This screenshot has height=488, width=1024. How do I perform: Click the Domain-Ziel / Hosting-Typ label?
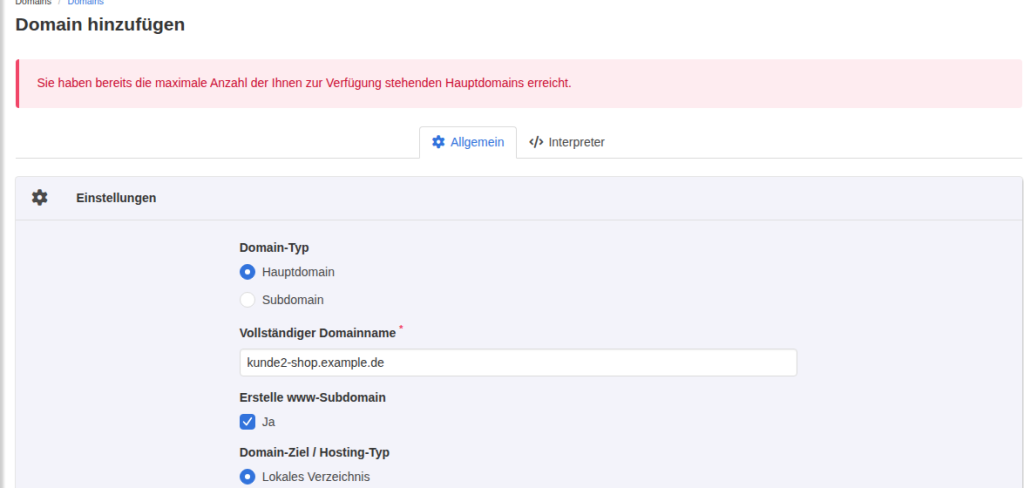point(315,452)
